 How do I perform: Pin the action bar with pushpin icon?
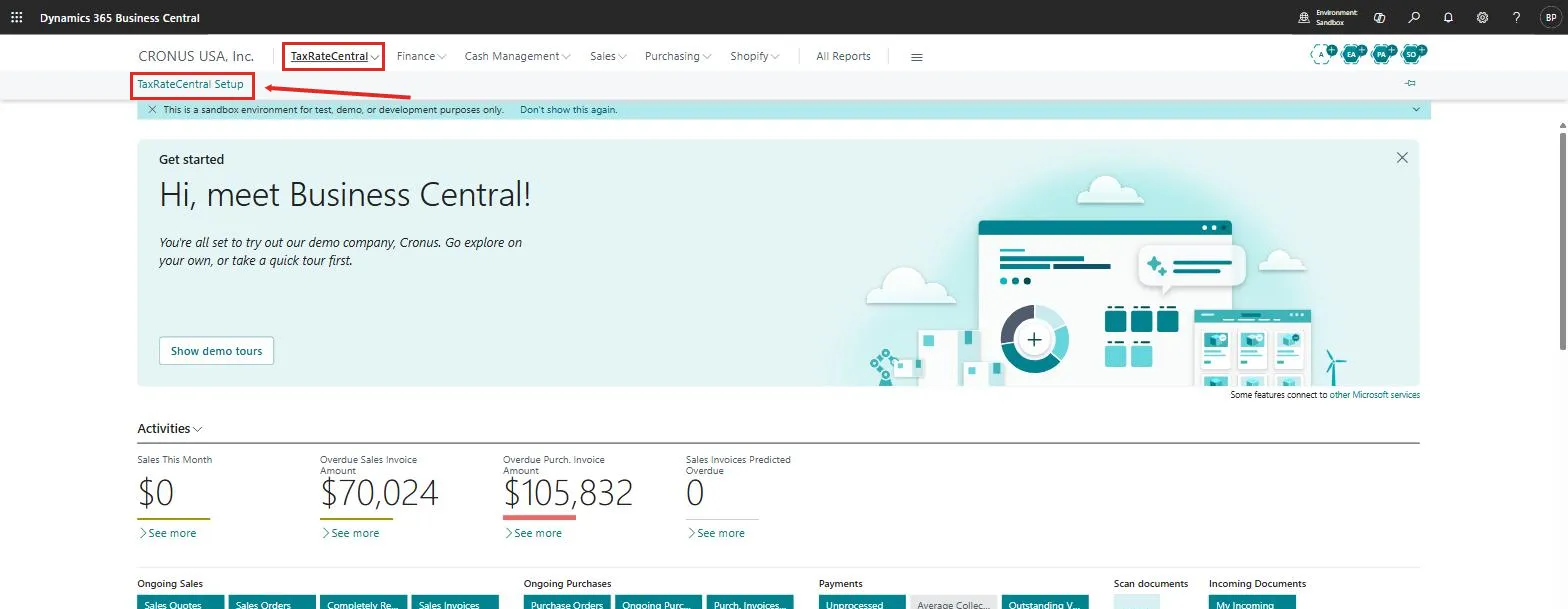pyautogui.click(x=1410, y=84)
